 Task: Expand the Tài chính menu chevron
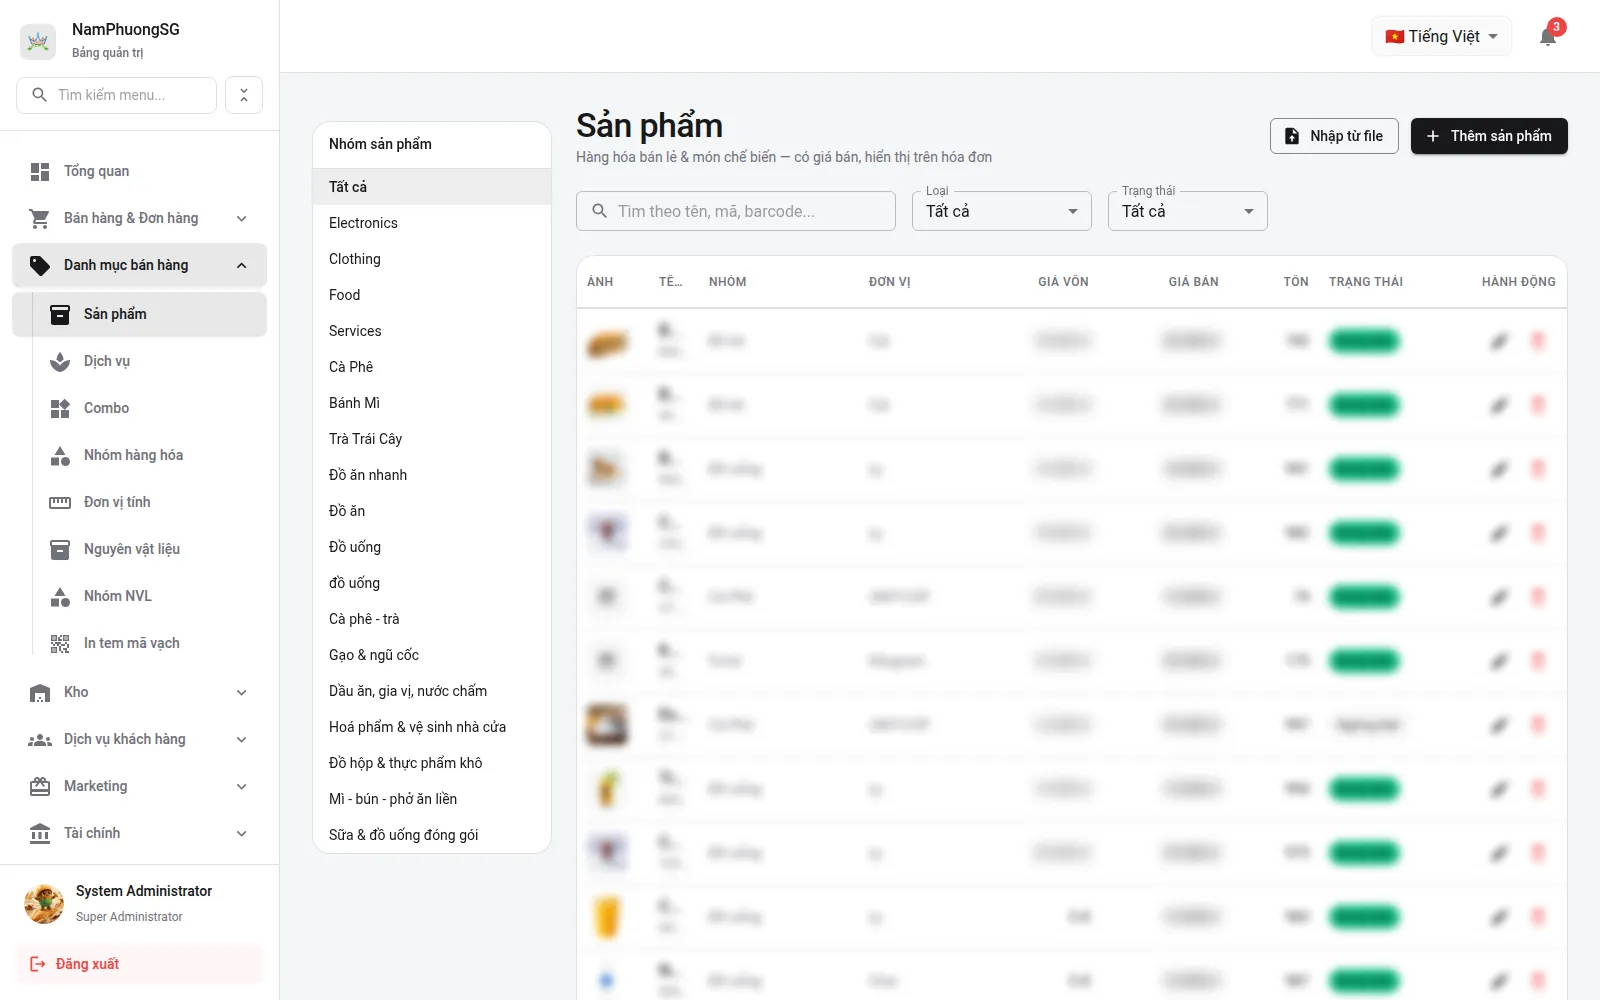[242, 834]
